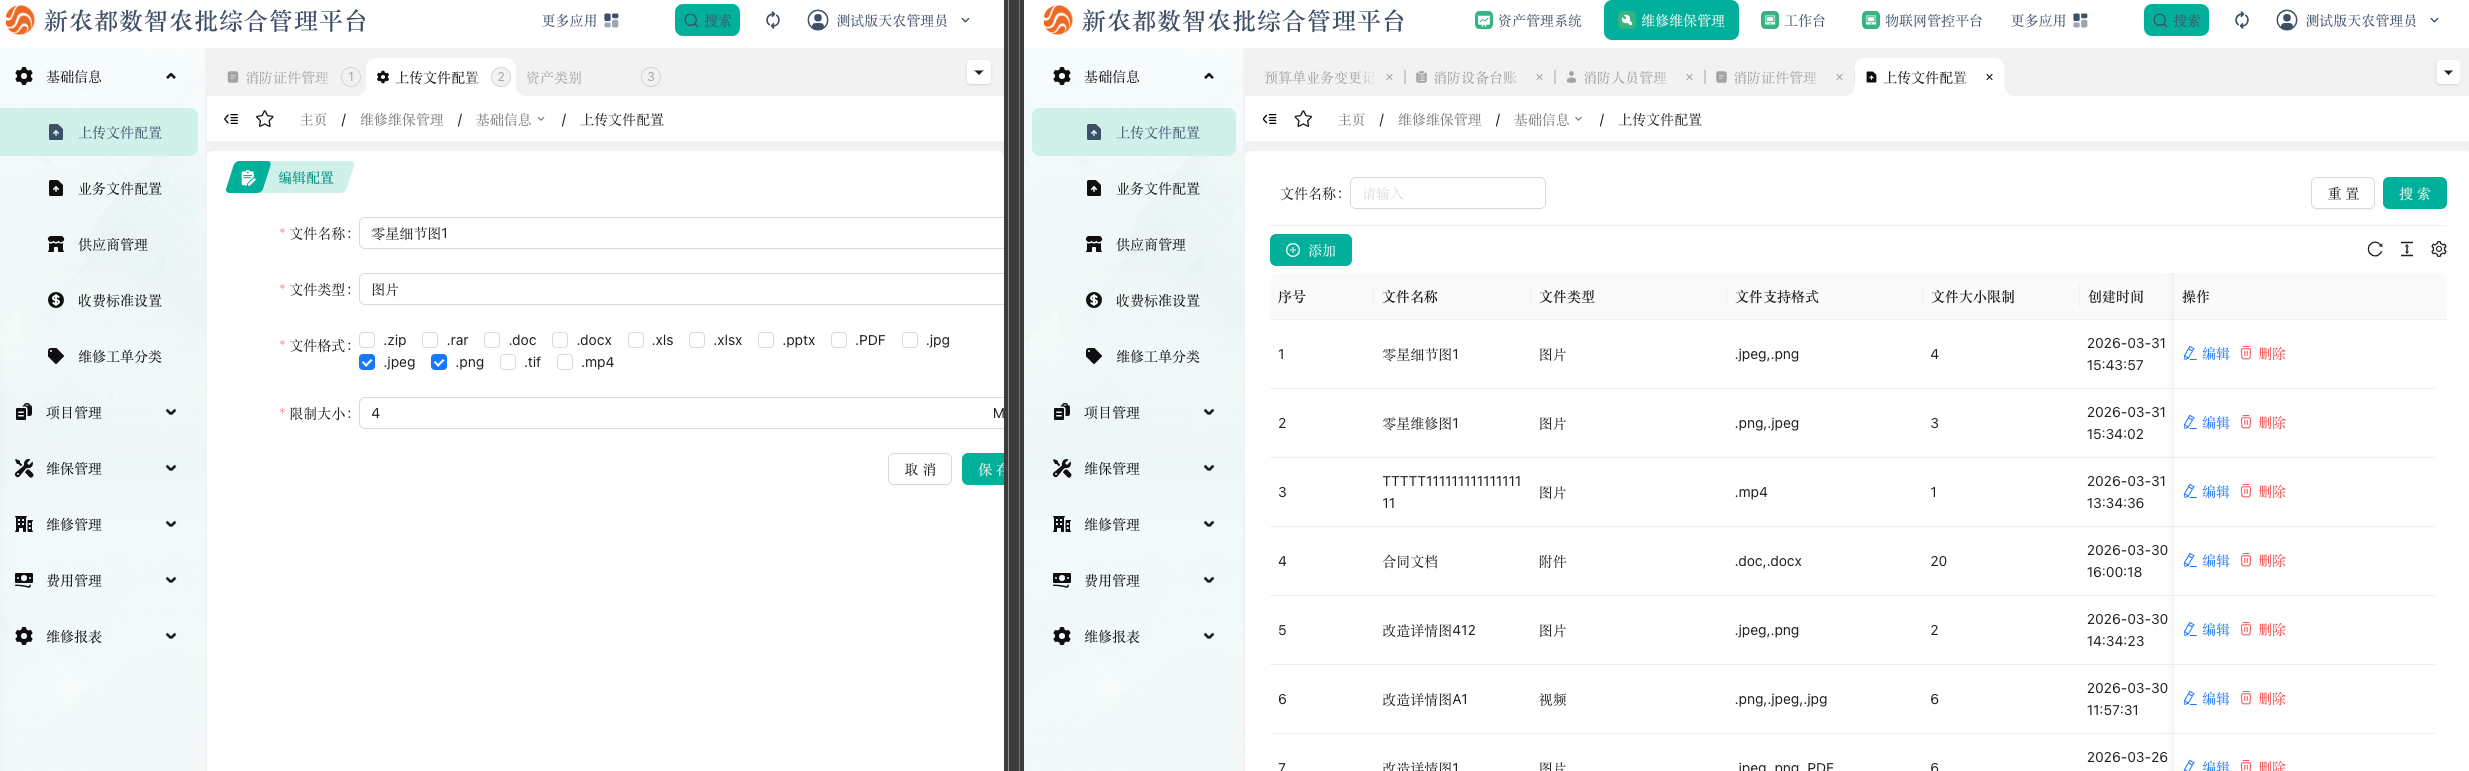Open the table column settings gear icon

pyautogui.click(x=2439, y=250)
